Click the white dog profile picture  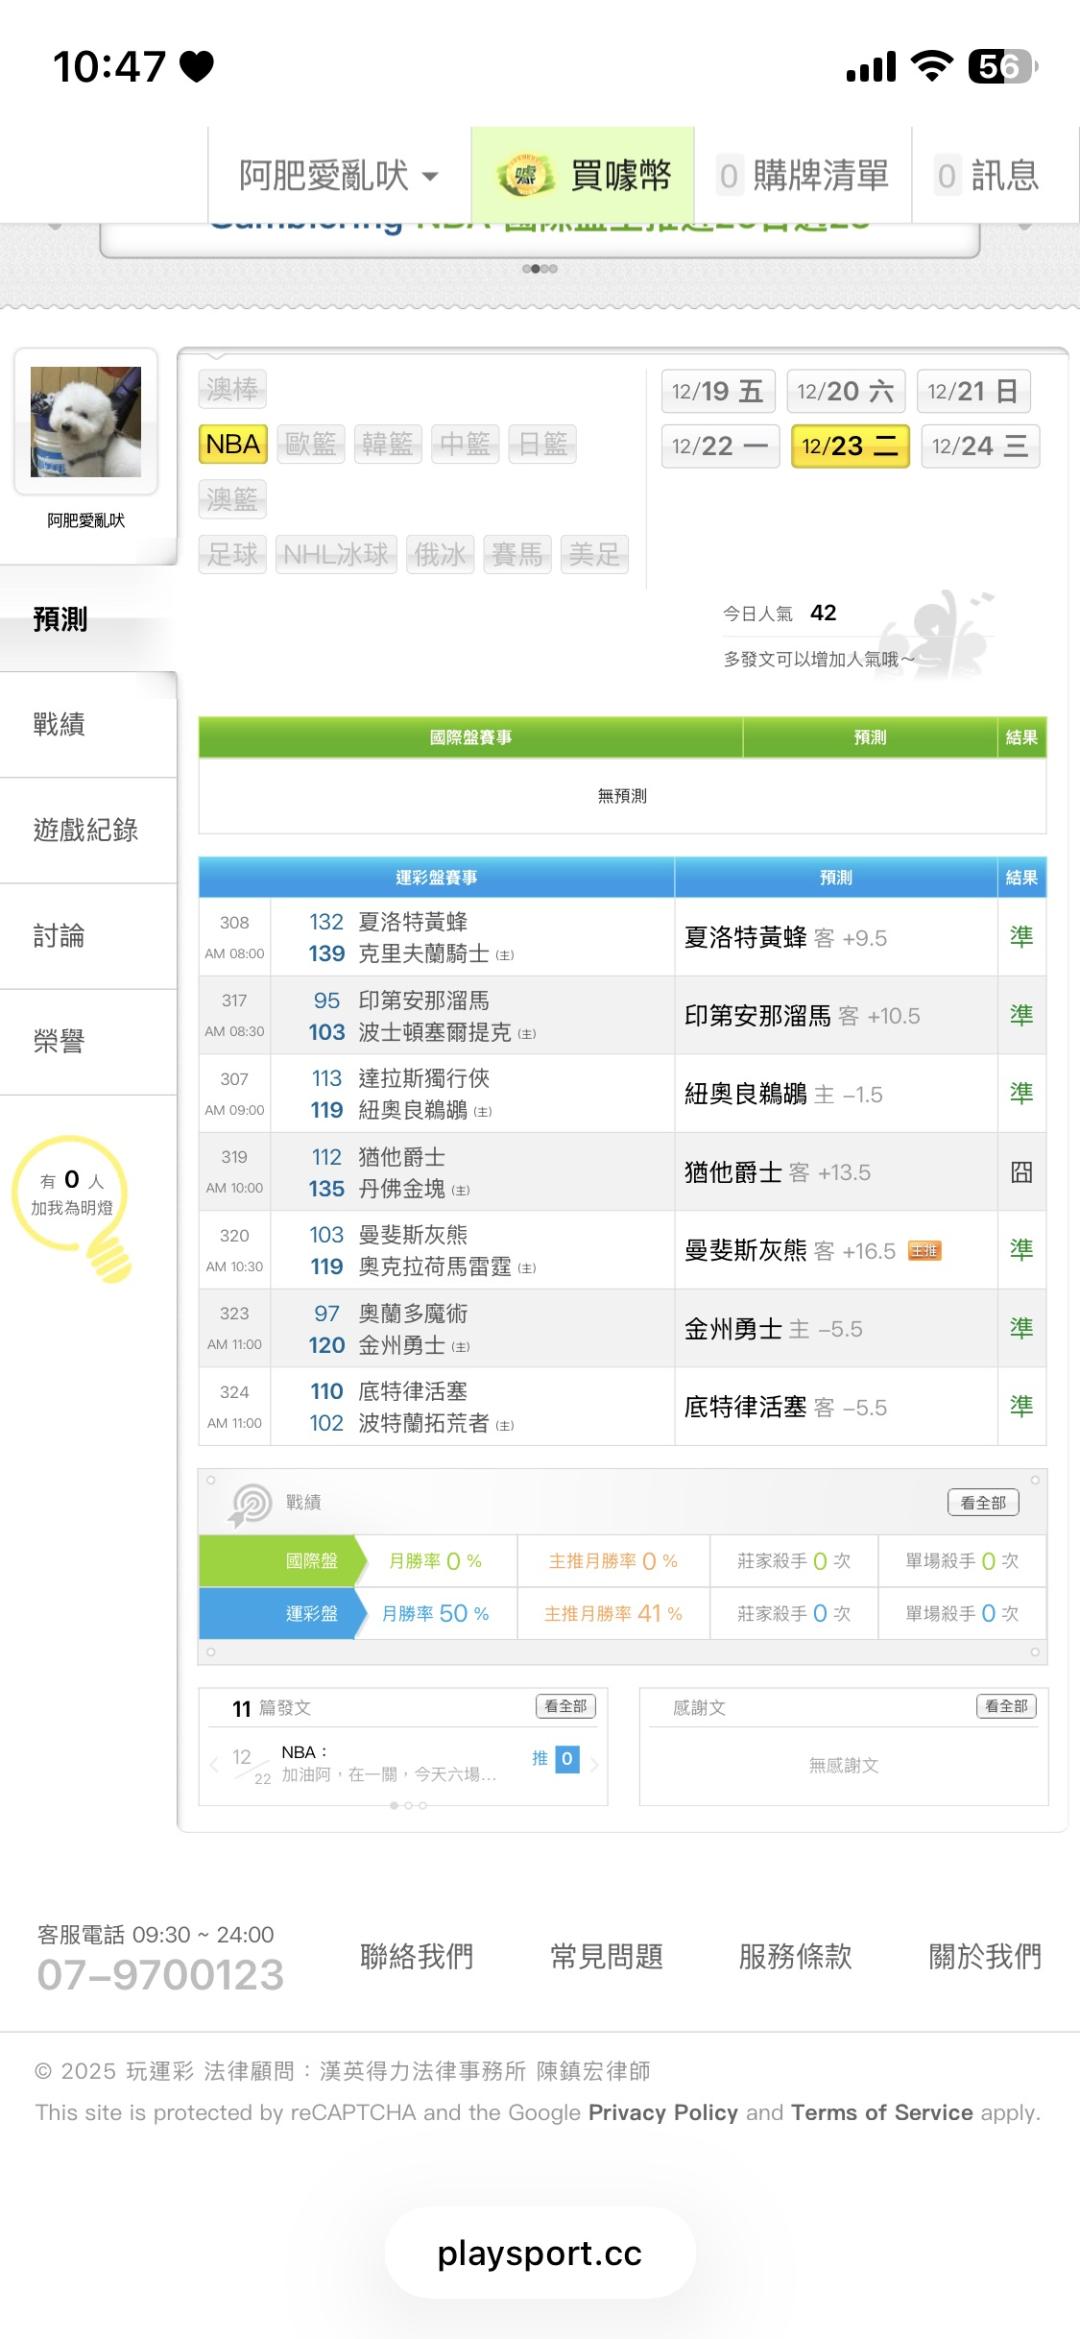click(x=86, y=422)
